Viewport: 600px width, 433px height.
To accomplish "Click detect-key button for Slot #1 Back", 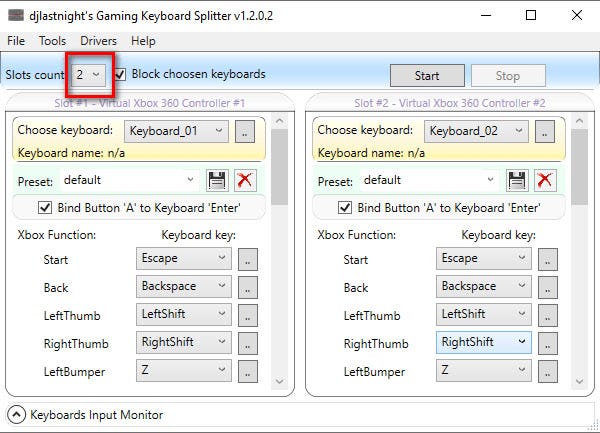I will [248, 287].
